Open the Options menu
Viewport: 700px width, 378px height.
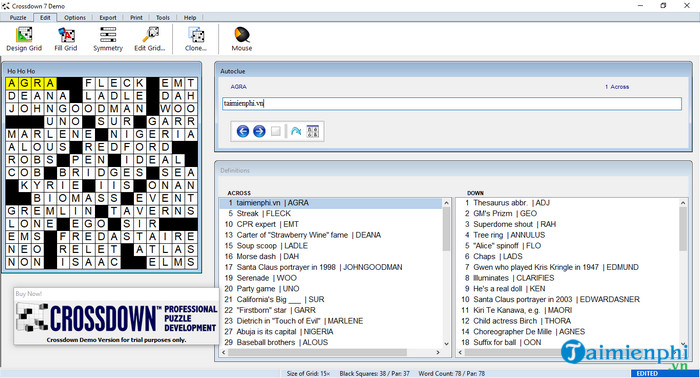pyautogui.click(x=75, y=17)
